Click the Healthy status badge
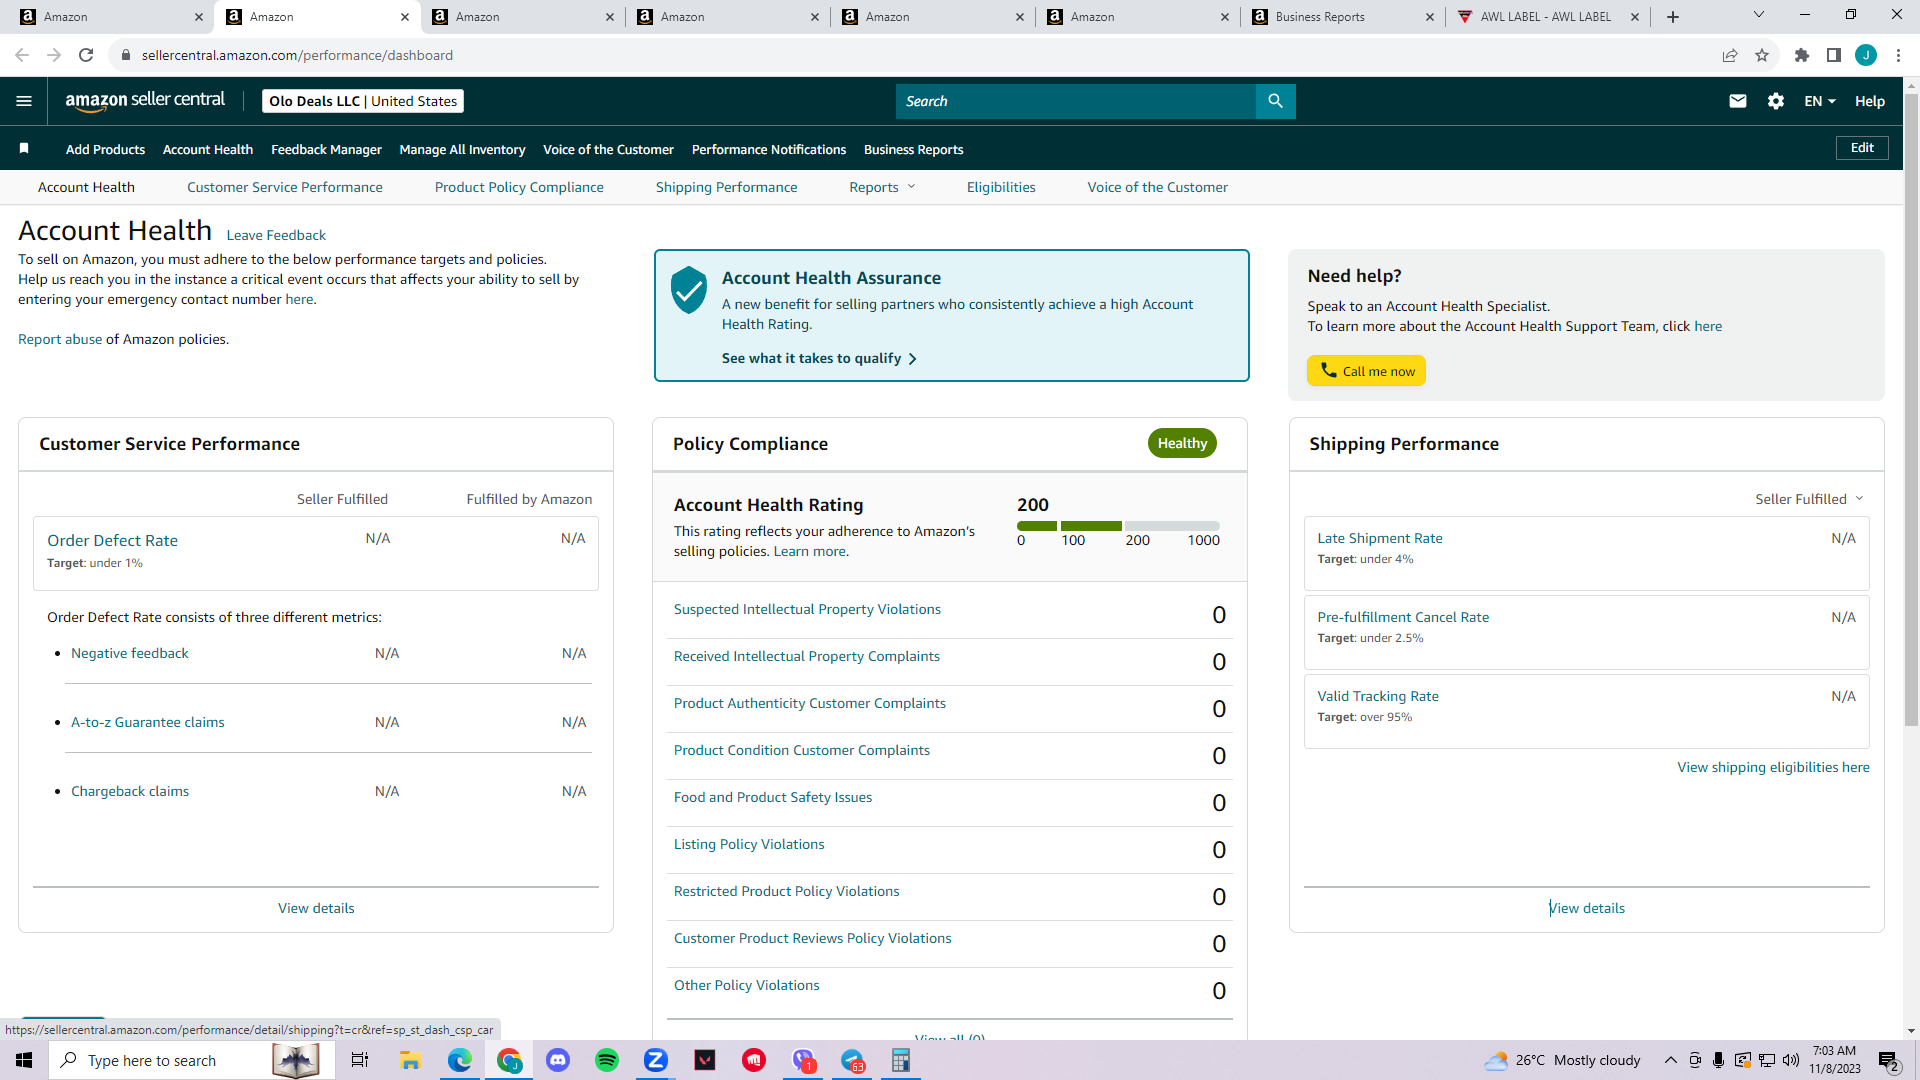This screenshot has width=1920, height=1080. 1182,443
